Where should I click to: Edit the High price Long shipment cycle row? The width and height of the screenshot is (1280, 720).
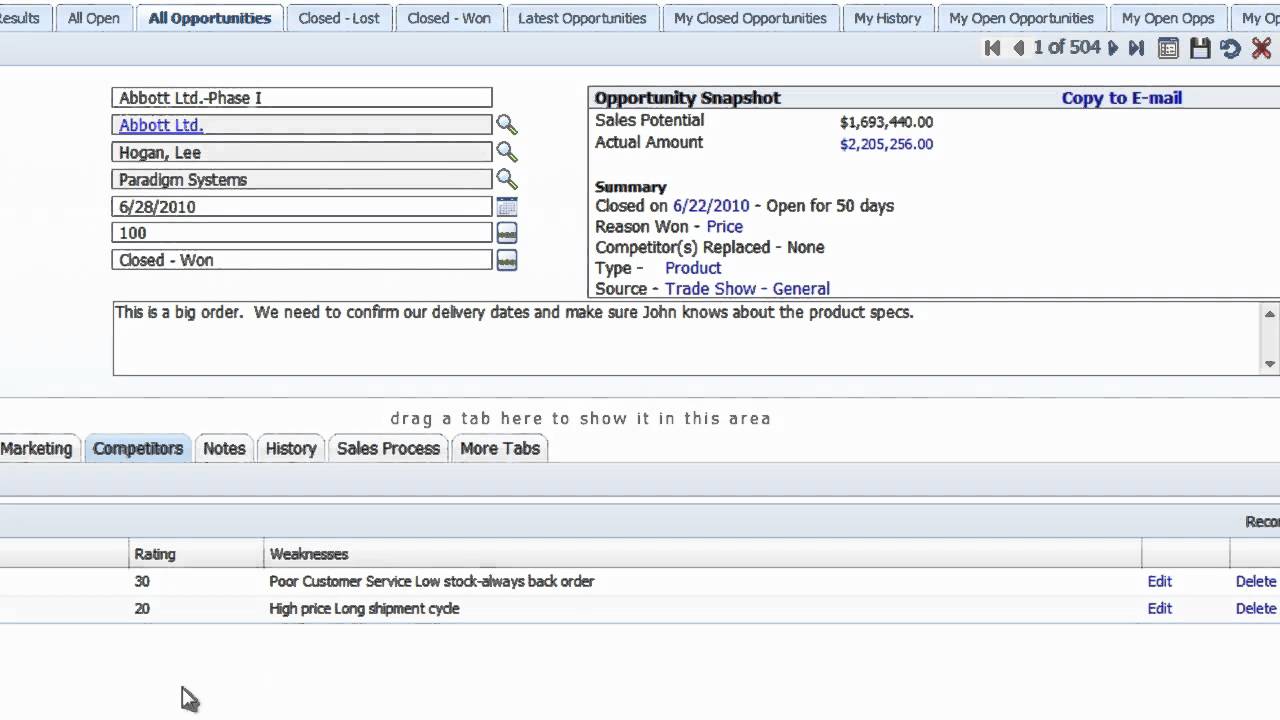coord(1159,608)
